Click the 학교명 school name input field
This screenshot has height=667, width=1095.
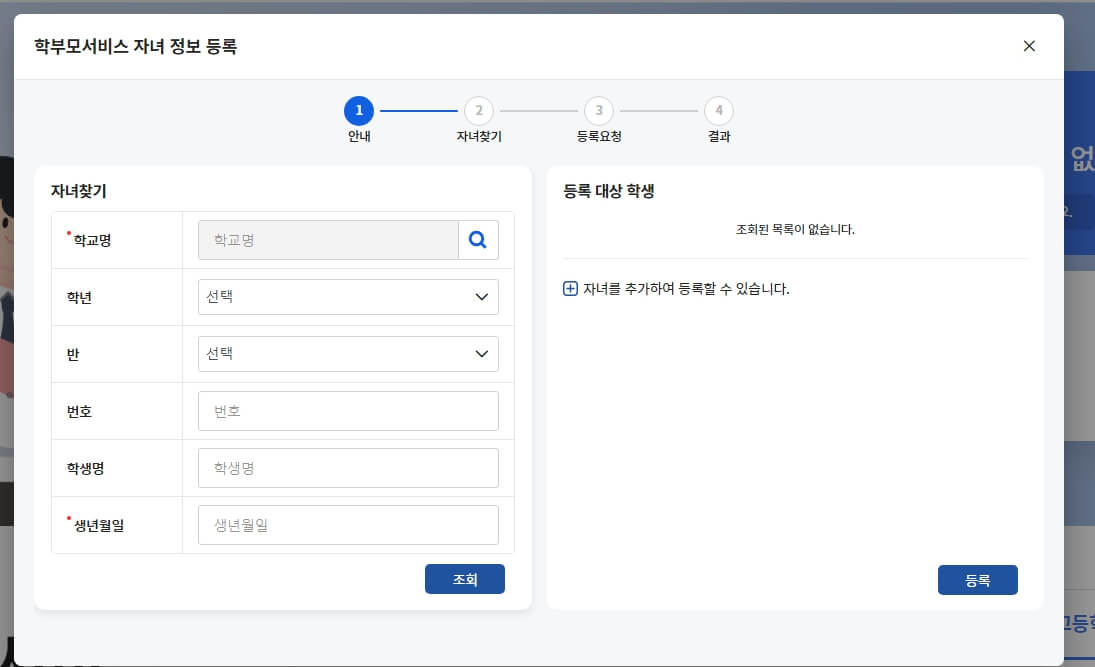click(x=330, y=239)
